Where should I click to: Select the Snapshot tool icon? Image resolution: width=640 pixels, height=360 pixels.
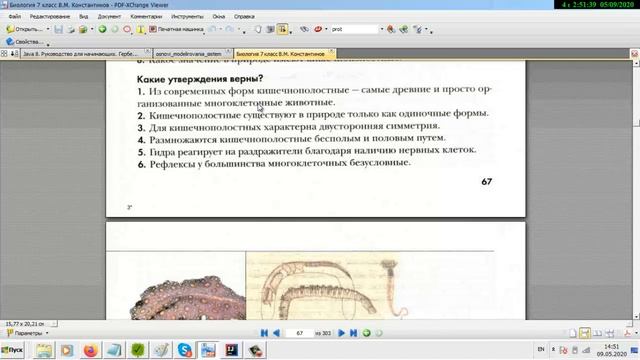tap(270, 29)
